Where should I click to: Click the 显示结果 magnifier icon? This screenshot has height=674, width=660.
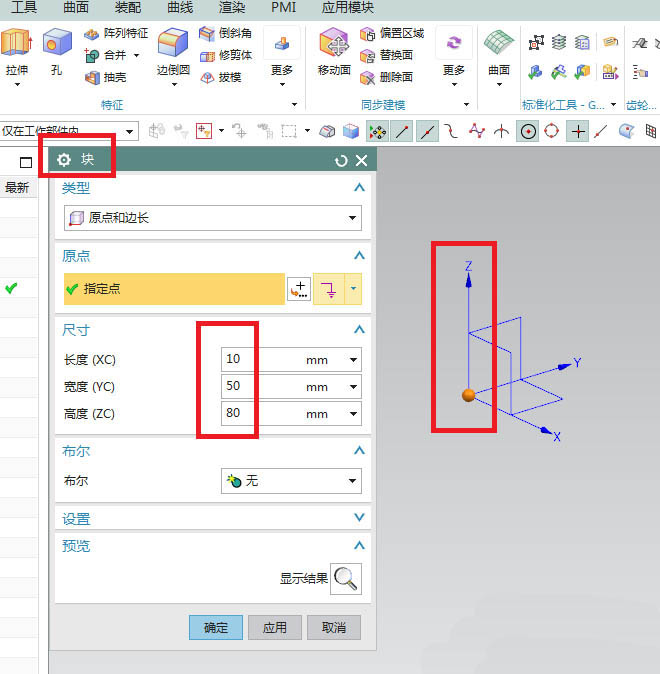tap(346, 579)
